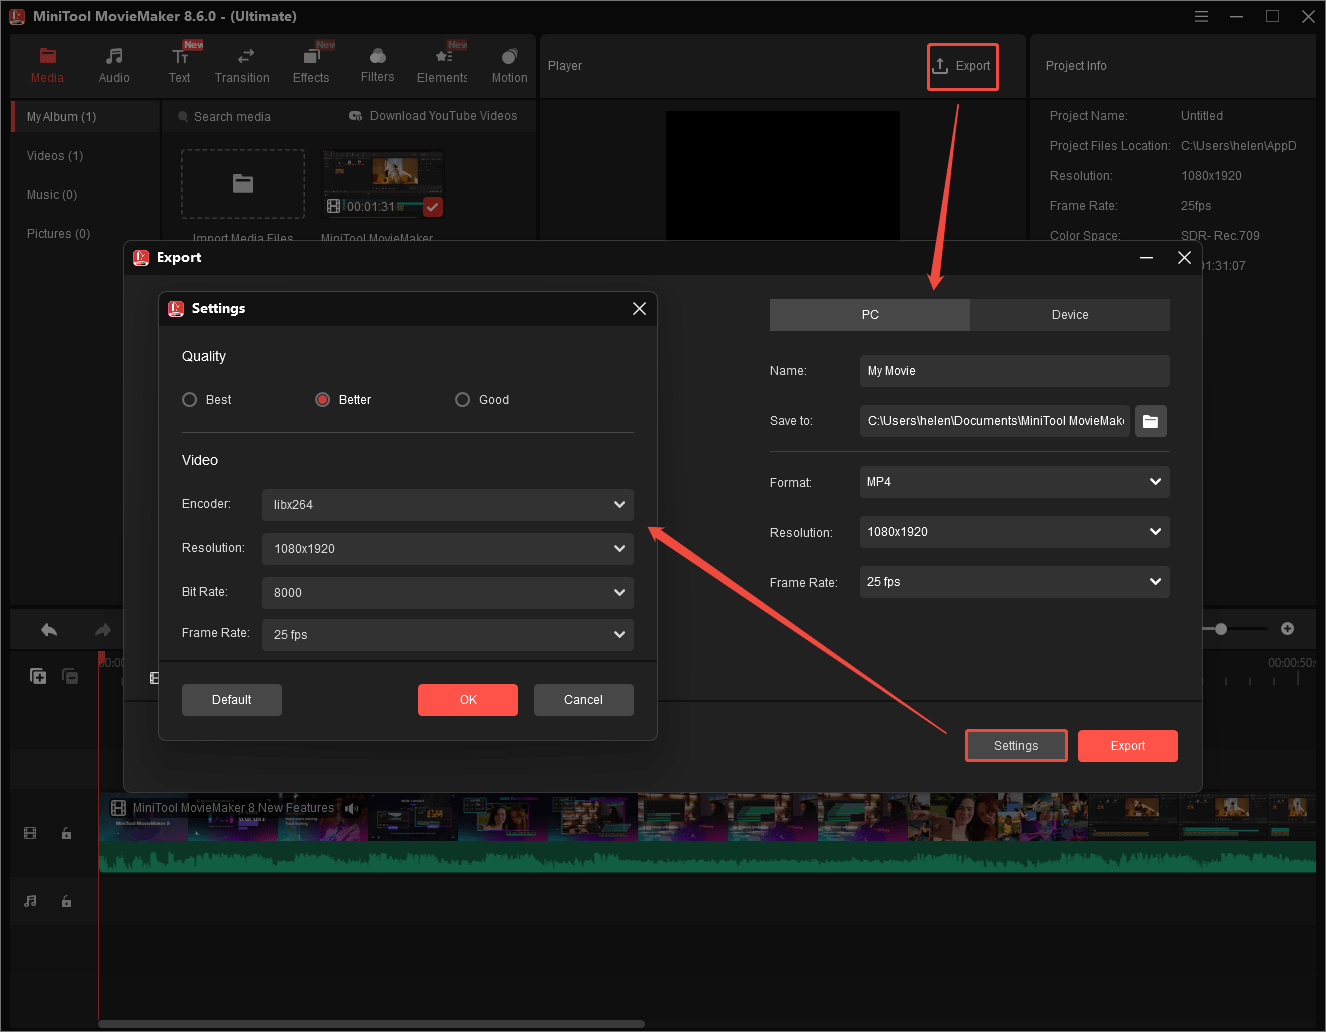The width and height of the screenshot is (1326, 1032).
Task: Click the horizontal timeline scrollbar
Action: click(372, 1024)
